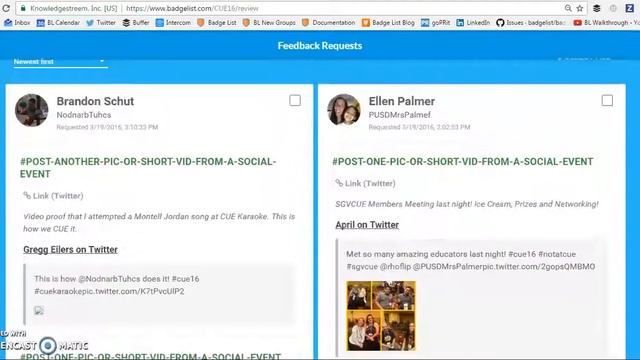
Task: Click Brandon's Requested 3/19/2016 timestamp
Action: 107,127
